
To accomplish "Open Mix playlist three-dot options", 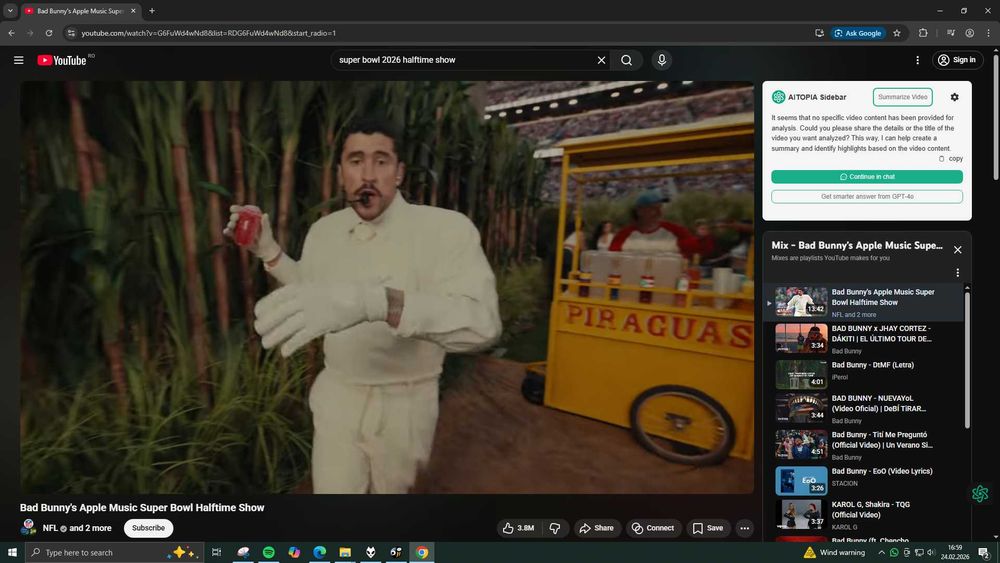I will pyautogui.click(x=957, y=273).
